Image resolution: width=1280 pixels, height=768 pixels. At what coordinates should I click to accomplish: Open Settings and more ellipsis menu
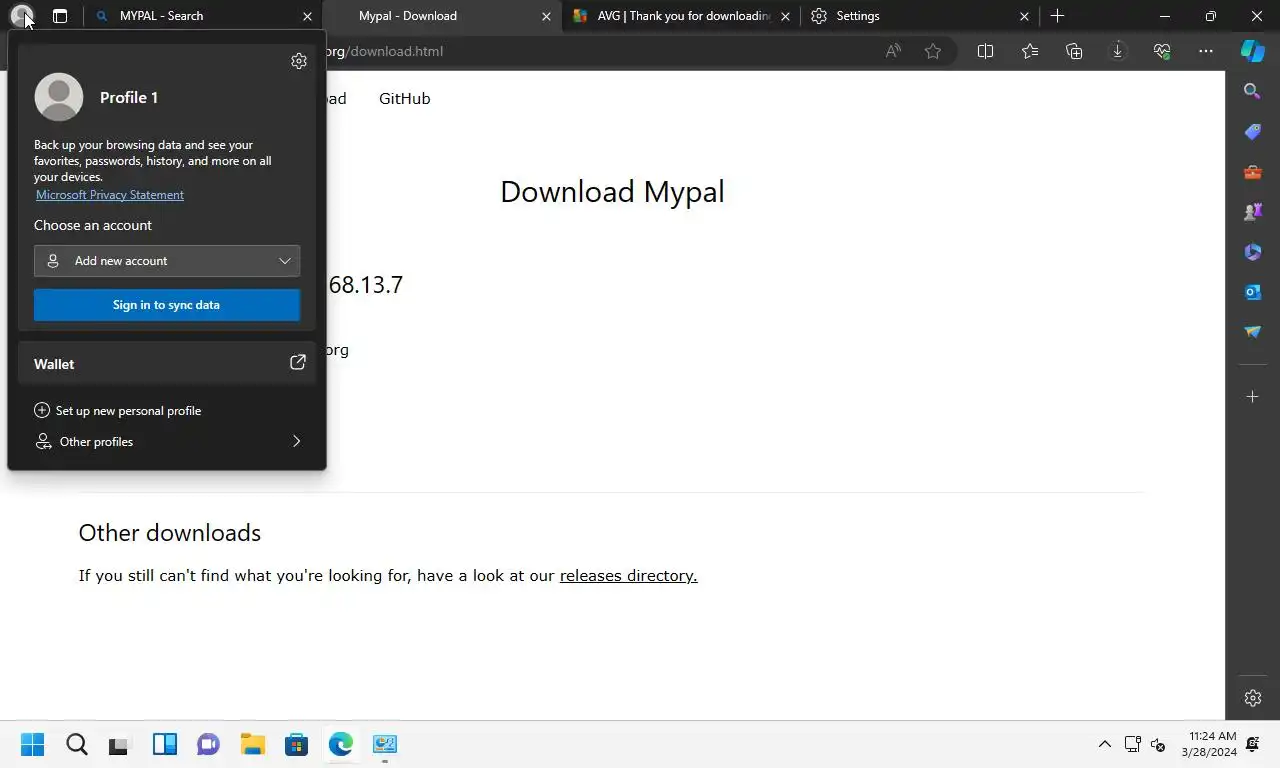[x=1206, y=51]
